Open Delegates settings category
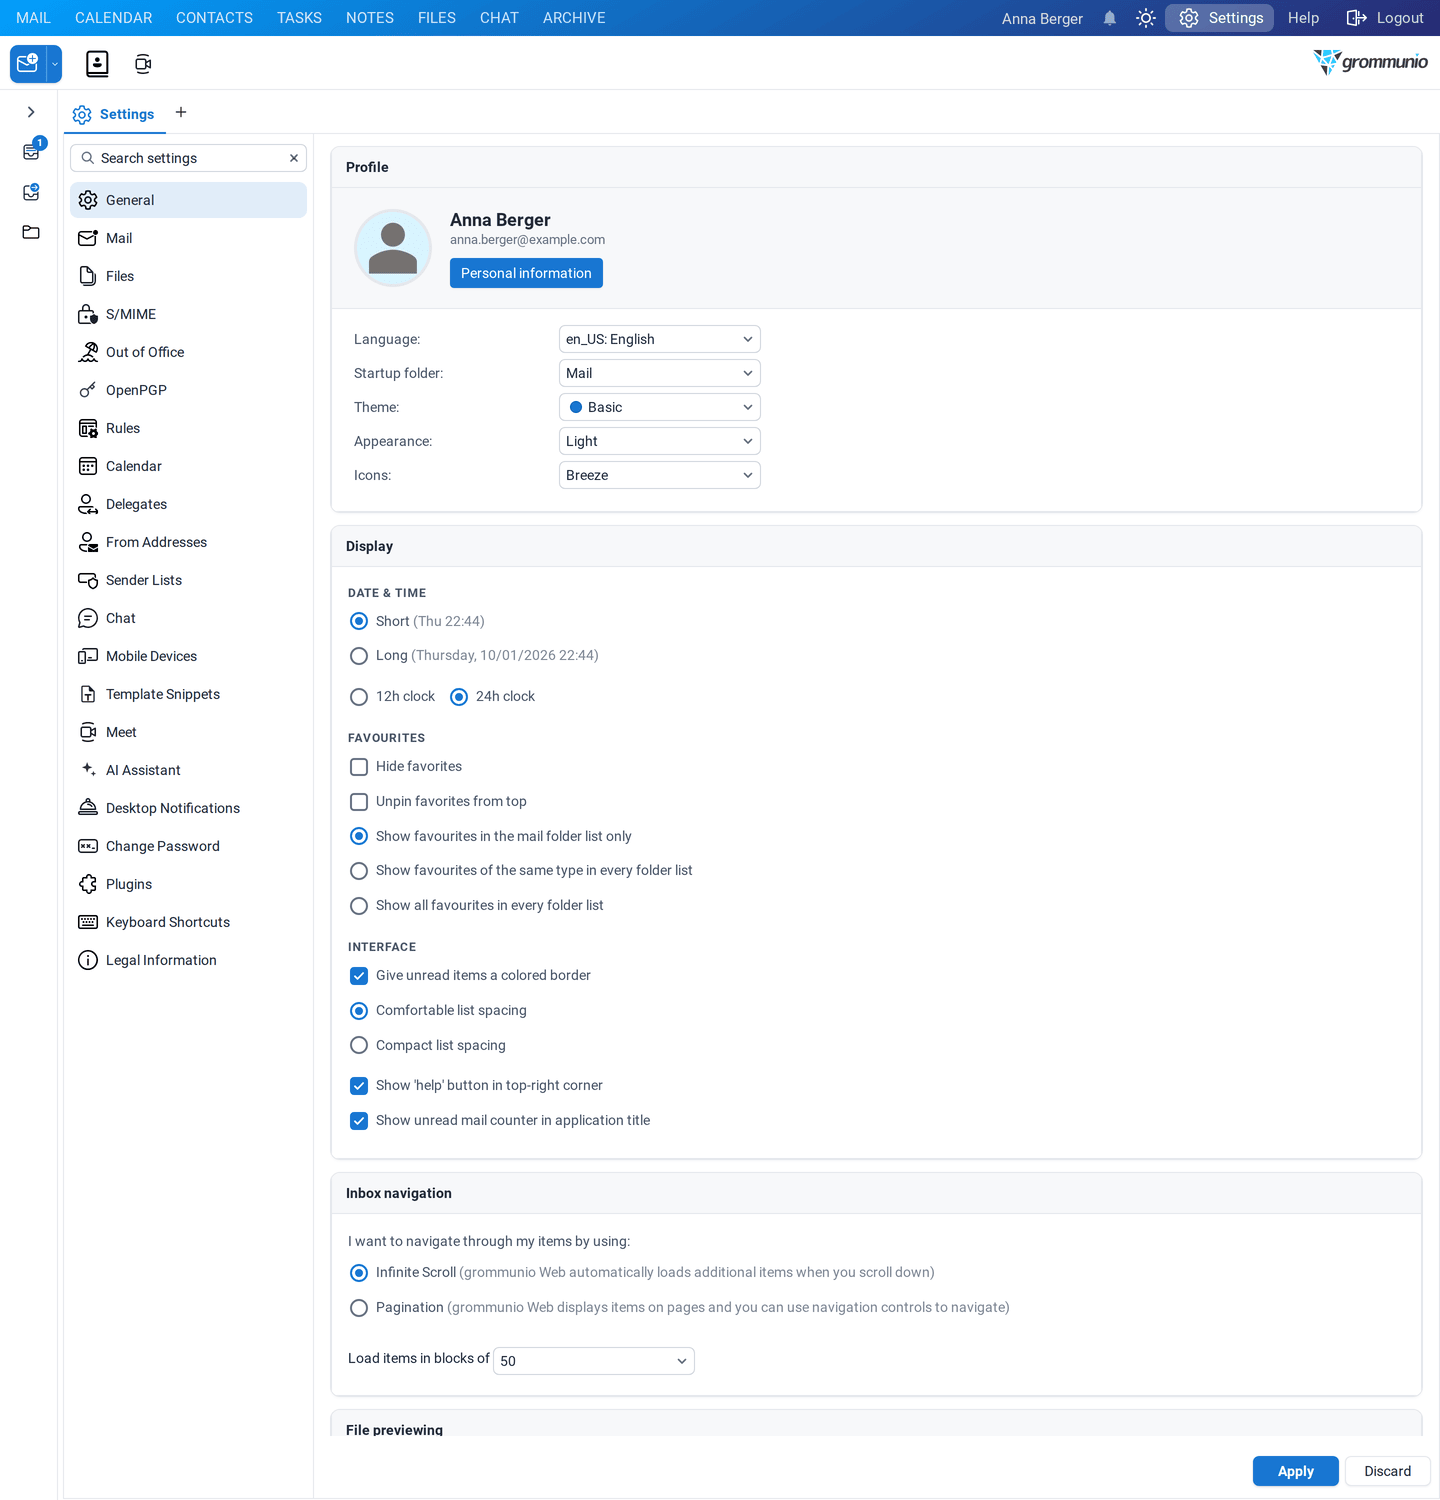 (188, 504)
